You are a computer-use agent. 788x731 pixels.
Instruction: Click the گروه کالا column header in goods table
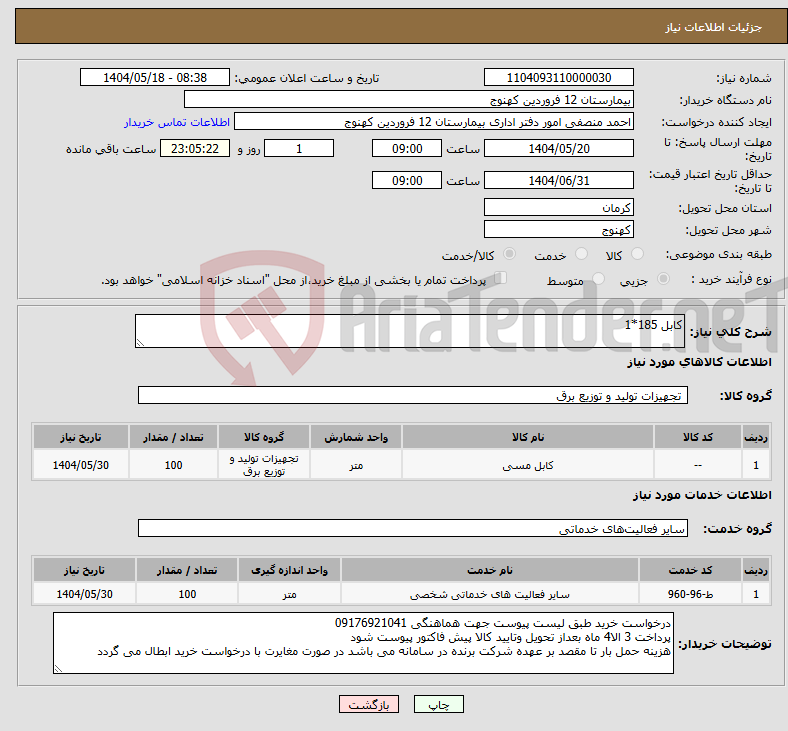264,437
